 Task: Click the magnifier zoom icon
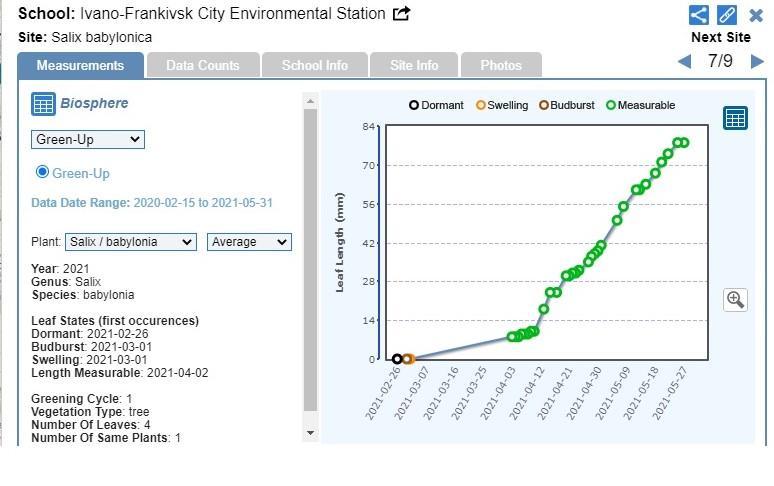pyautogui.click(x=736, y=299)
